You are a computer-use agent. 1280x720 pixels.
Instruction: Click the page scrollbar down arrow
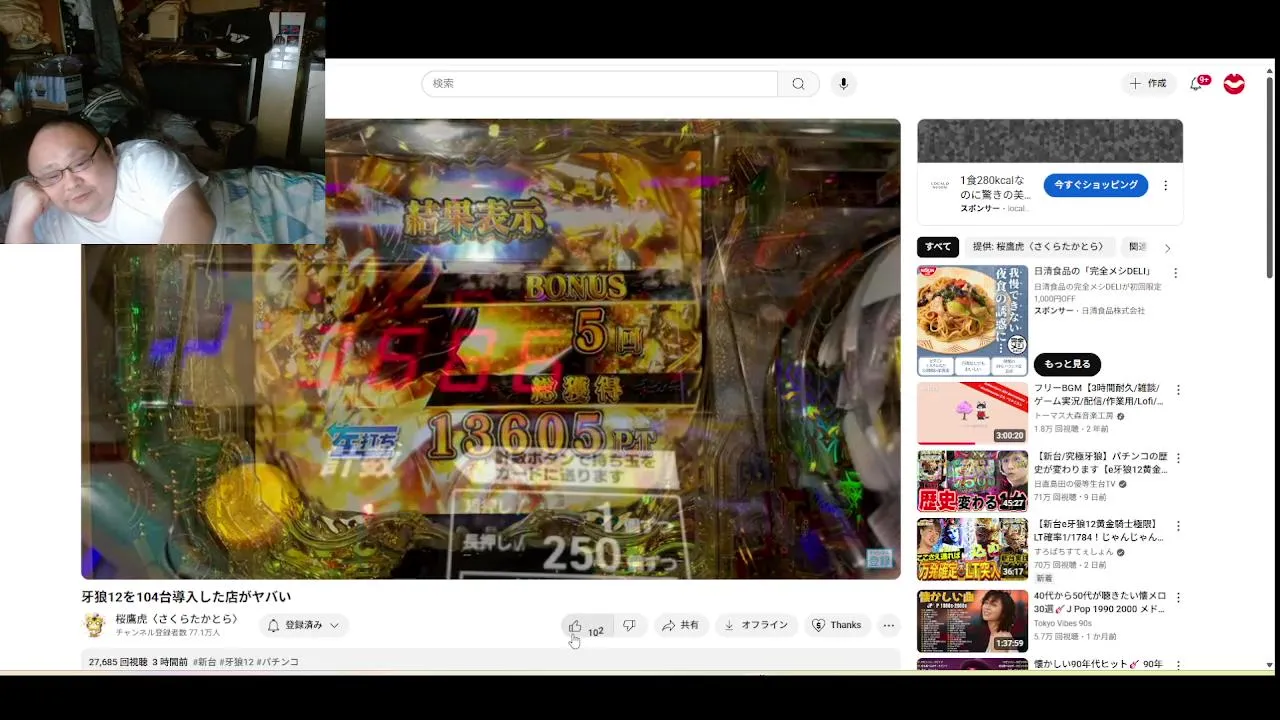coord(1270,665)
